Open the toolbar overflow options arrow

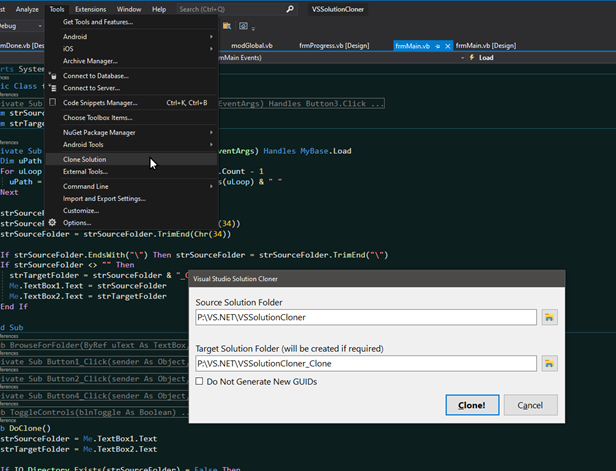(253, 28)
